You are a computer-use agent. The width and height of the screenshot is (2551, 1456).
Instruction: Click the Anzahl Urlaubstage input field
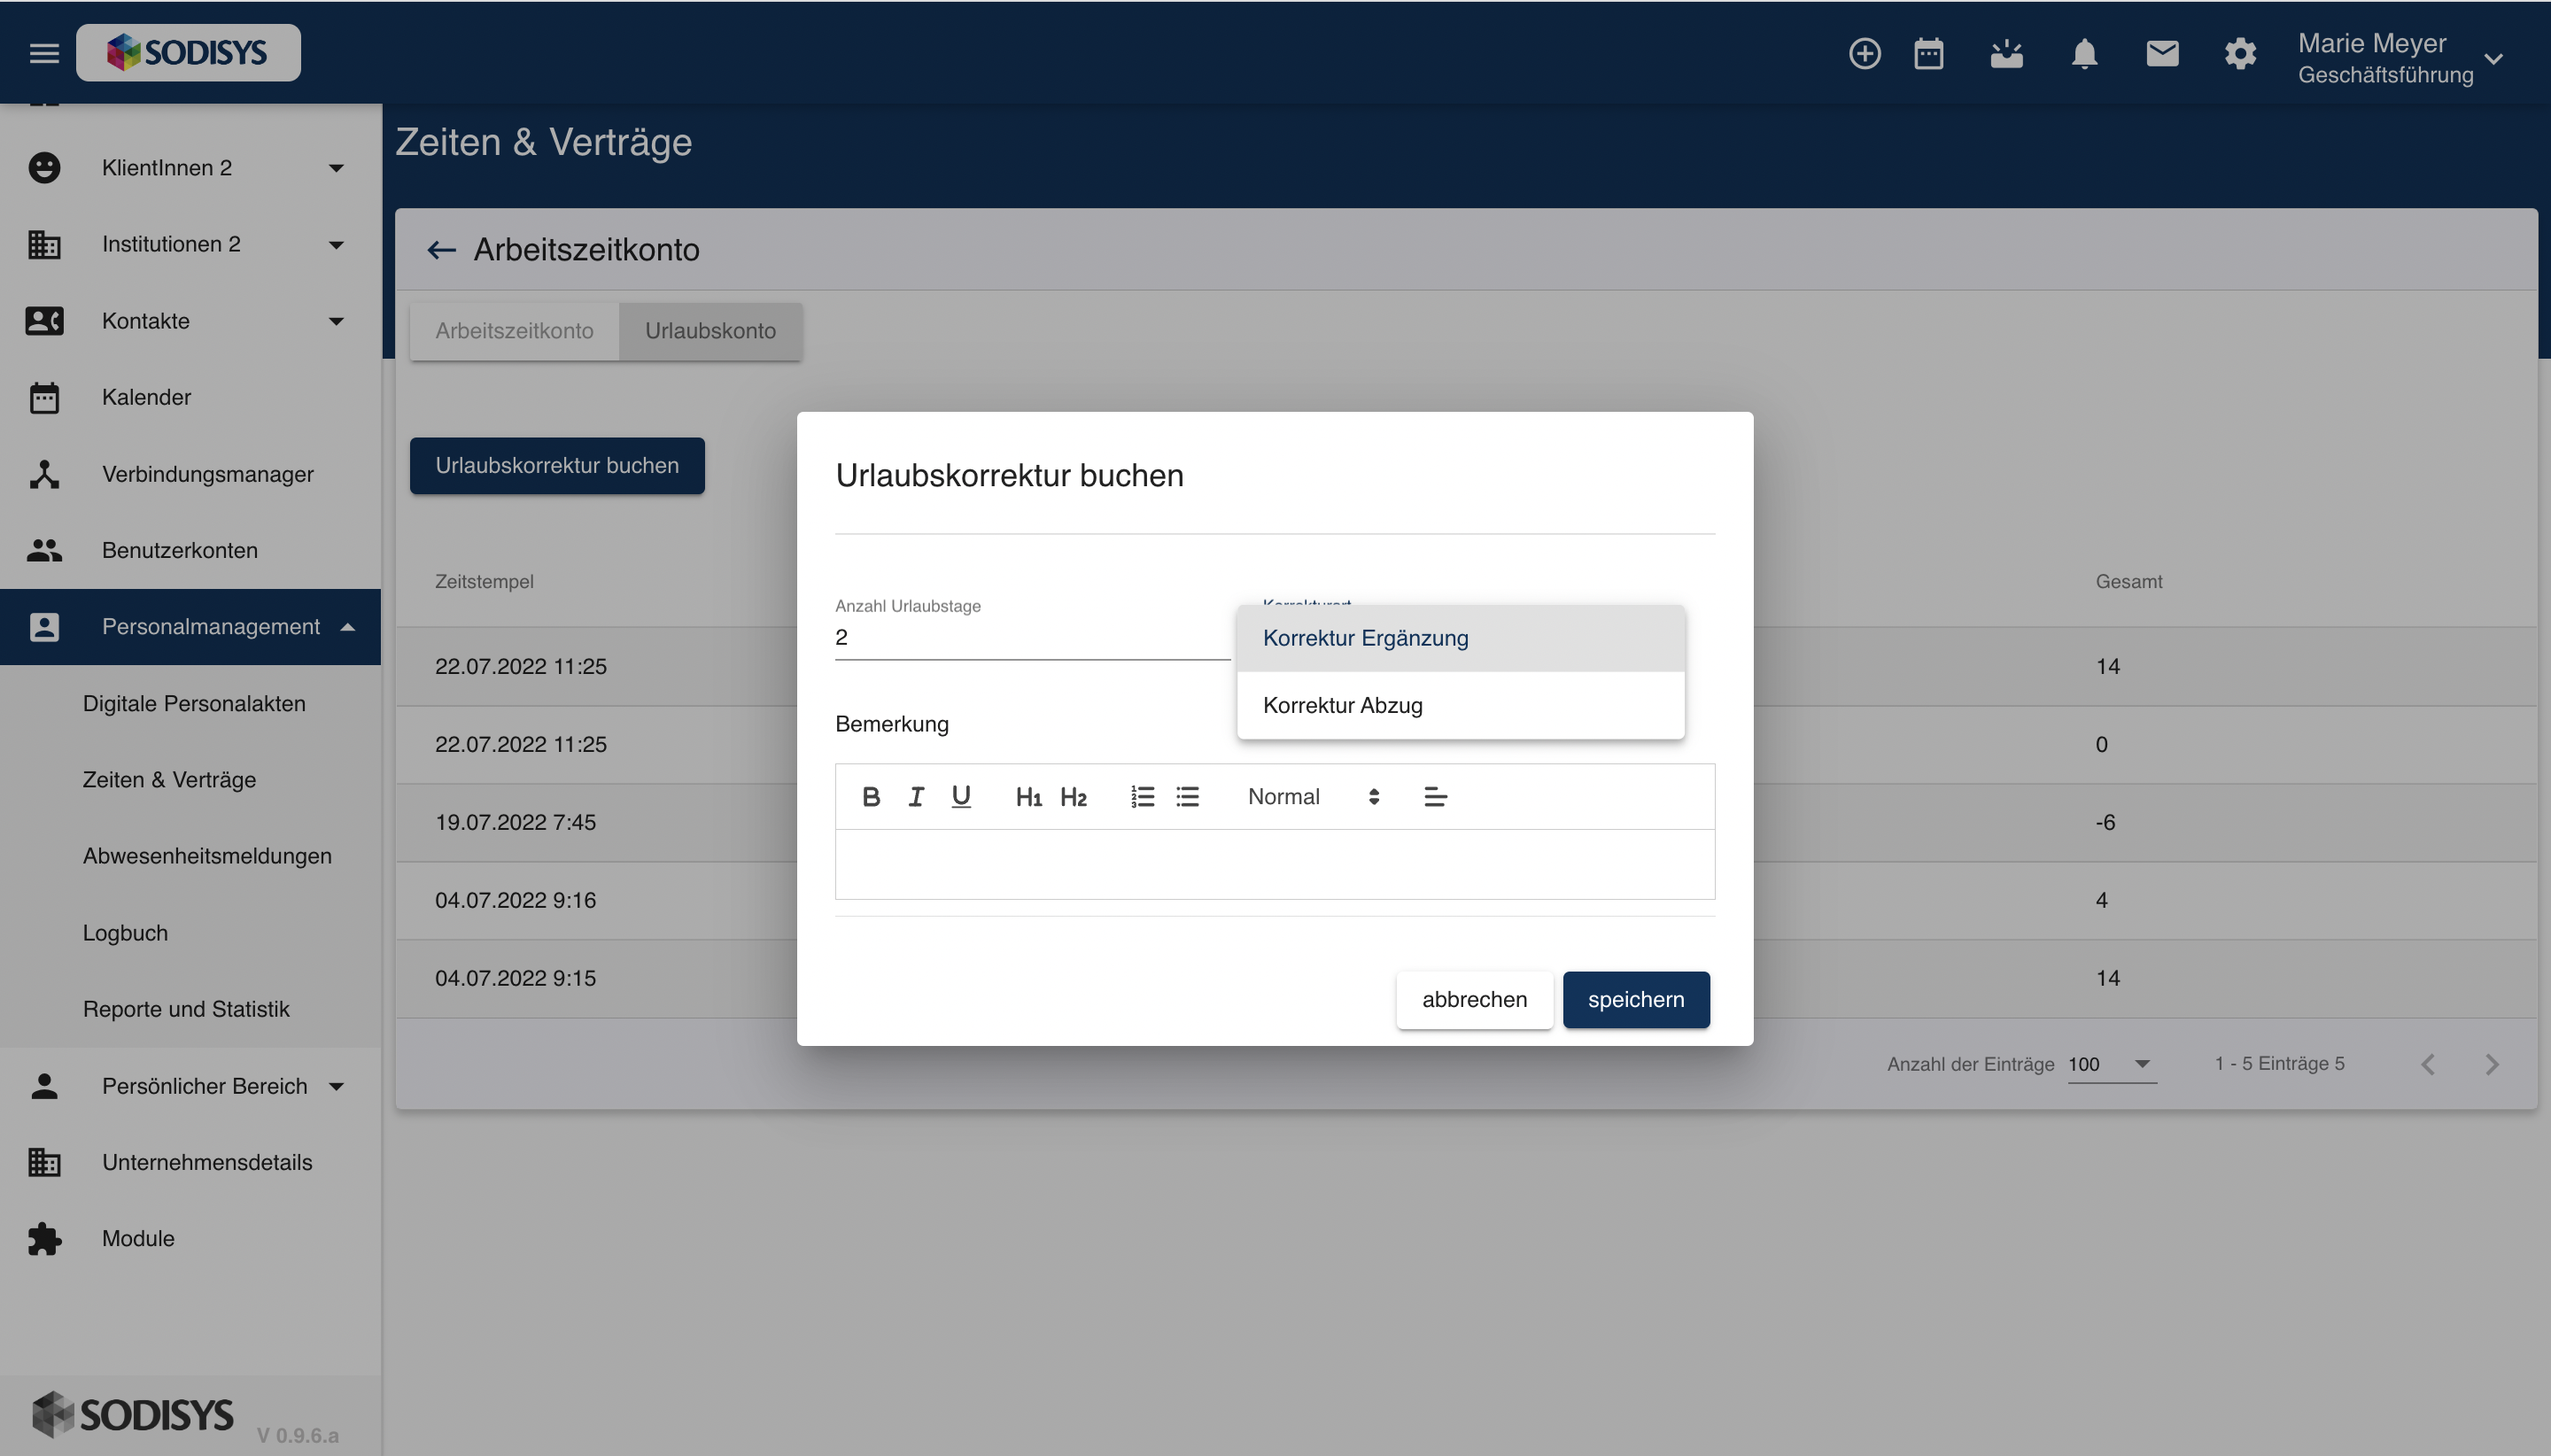(x=1030, y=638)
